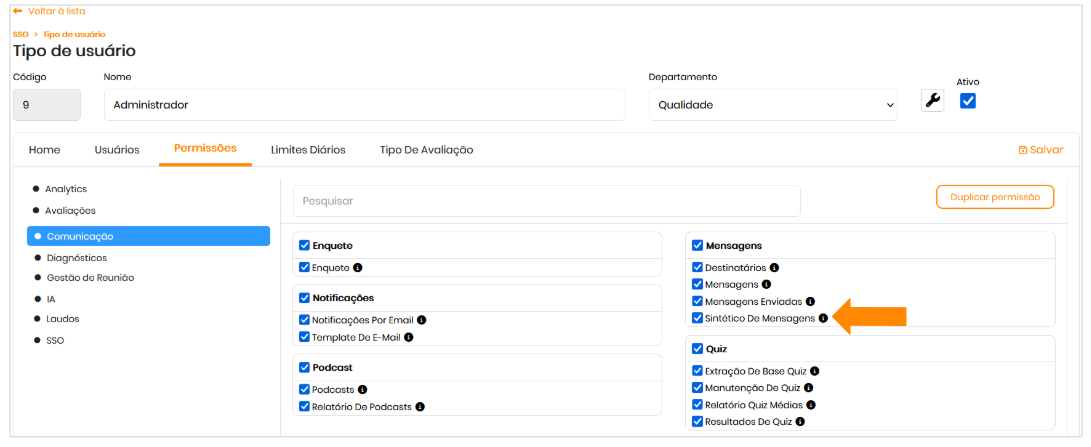The width and height of the screenshot is (1091, 447).
Task: Click Voltar à lista link
Action: coord(49,11)
